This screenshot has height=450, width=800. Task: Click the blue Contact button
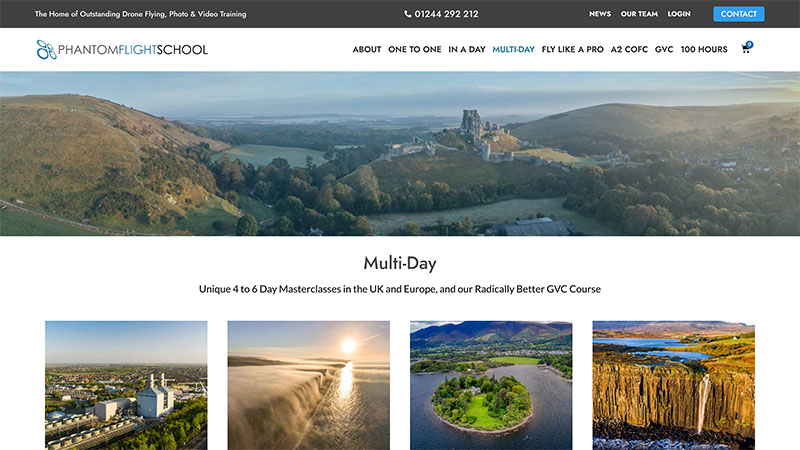click(x=738, y=14)
